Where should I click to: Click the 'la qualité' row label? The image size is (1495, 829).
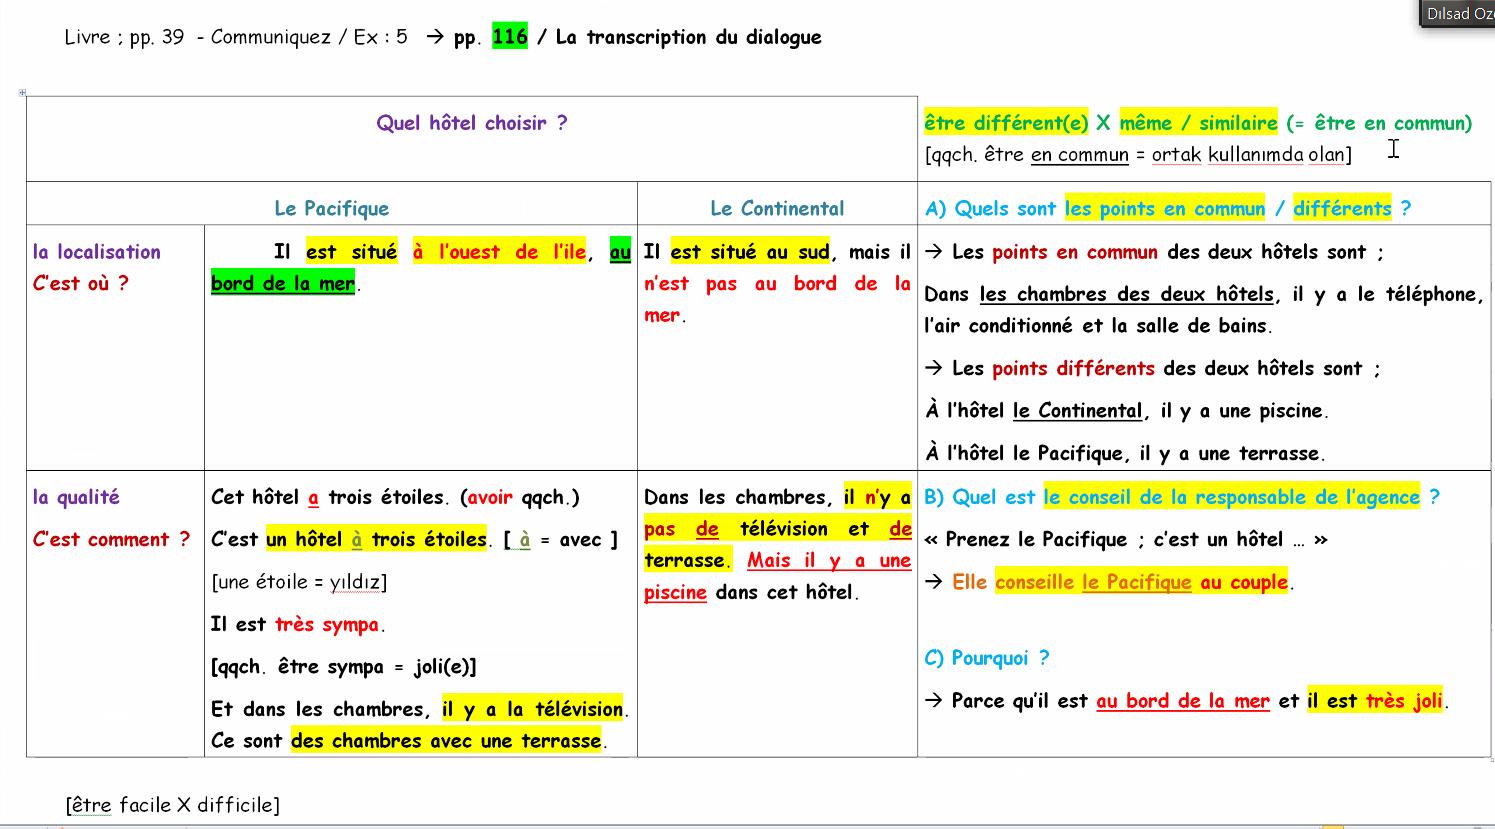point(76,497)
